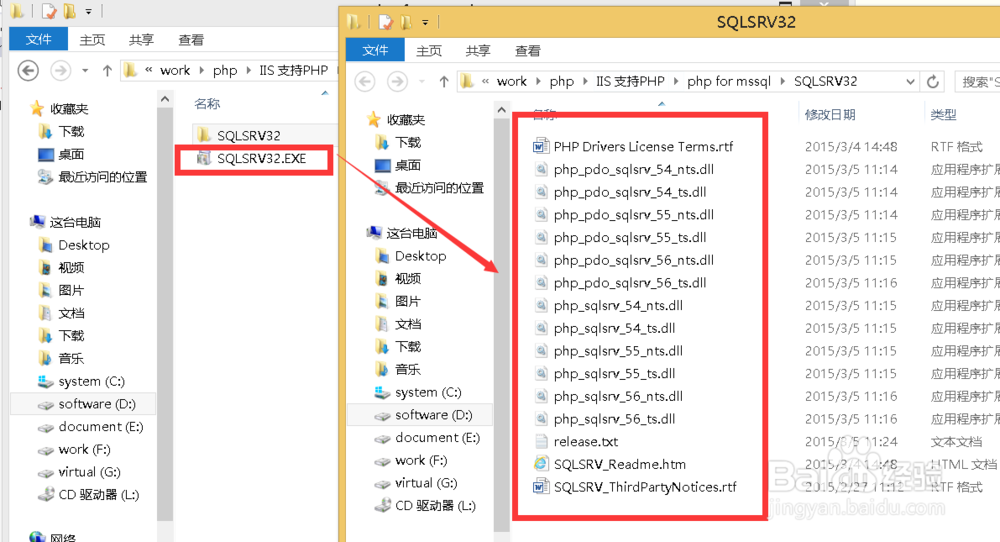1000x542 pixels.
Task: Open address bar history dropdown in SQLSRV32 window
Action: [910, 82]
